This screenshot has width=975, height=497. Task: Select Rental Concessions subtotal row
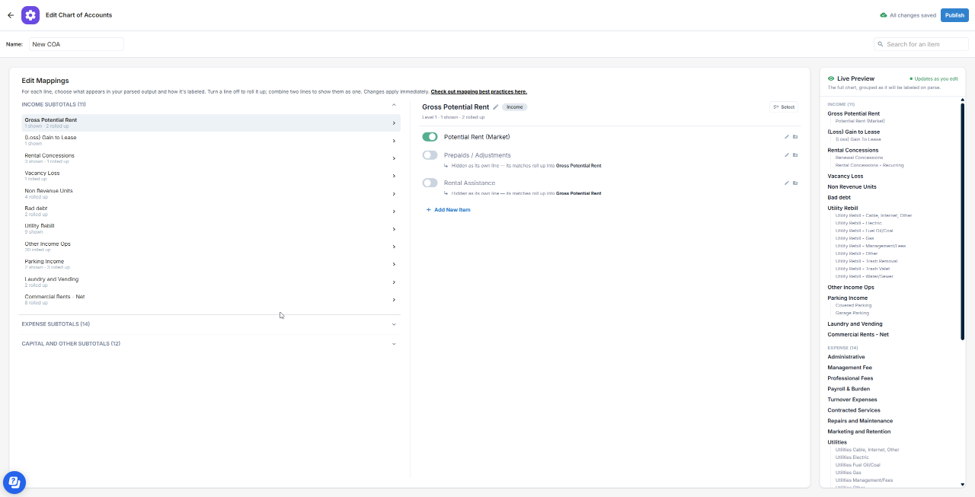point(210,158)
